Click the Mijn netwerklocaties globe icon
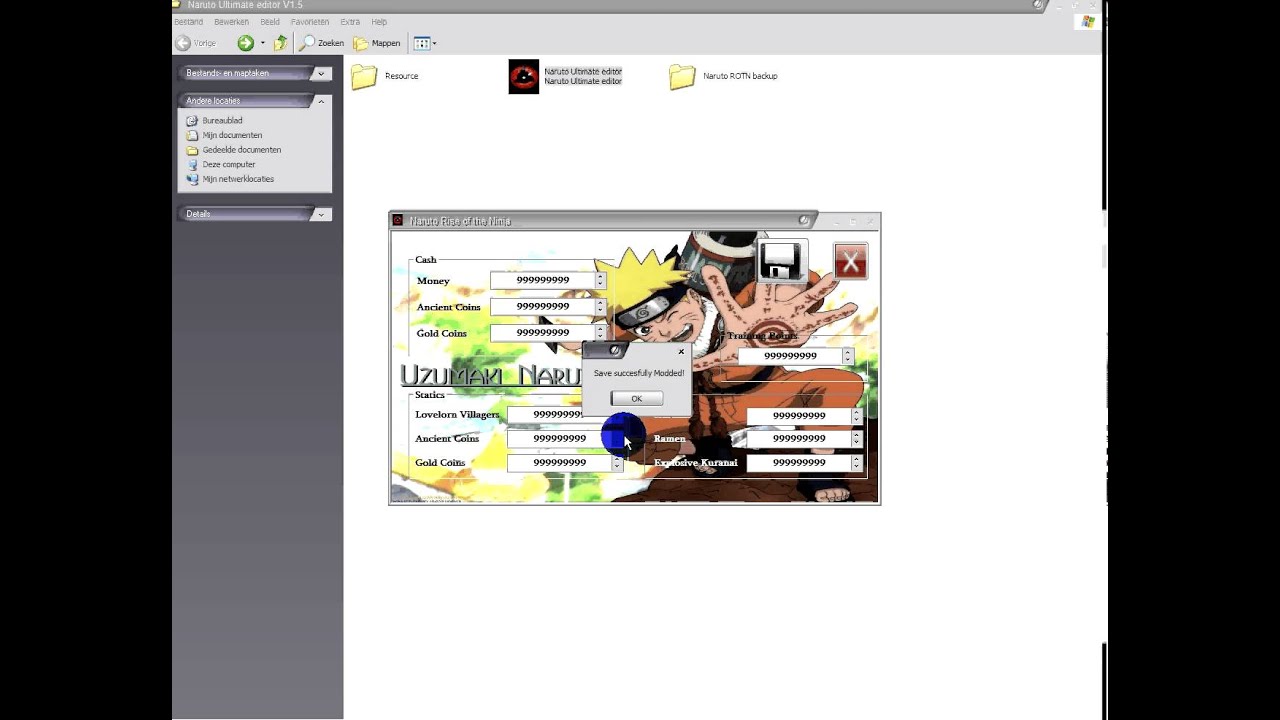This screenshot has height=720, width=1280. click(x=193, y=179)
